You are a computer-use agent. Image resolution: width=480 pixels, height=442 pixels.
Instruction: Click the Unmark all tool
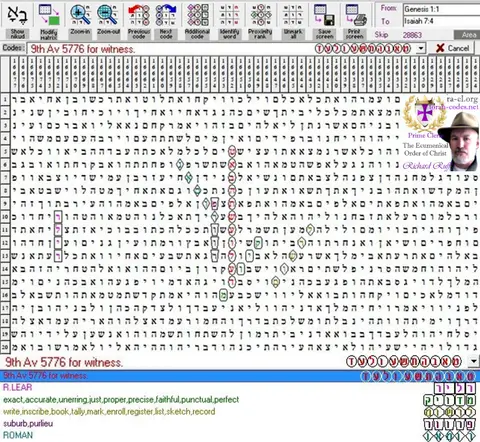point(293,21)
